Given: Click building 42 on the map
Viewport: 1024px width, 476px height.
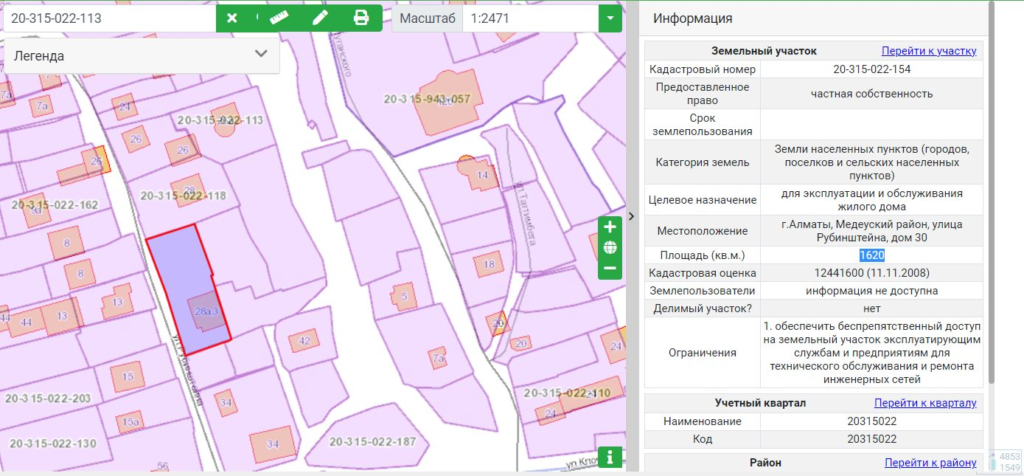Looking at the screenshot, I should tap(304, 341).
